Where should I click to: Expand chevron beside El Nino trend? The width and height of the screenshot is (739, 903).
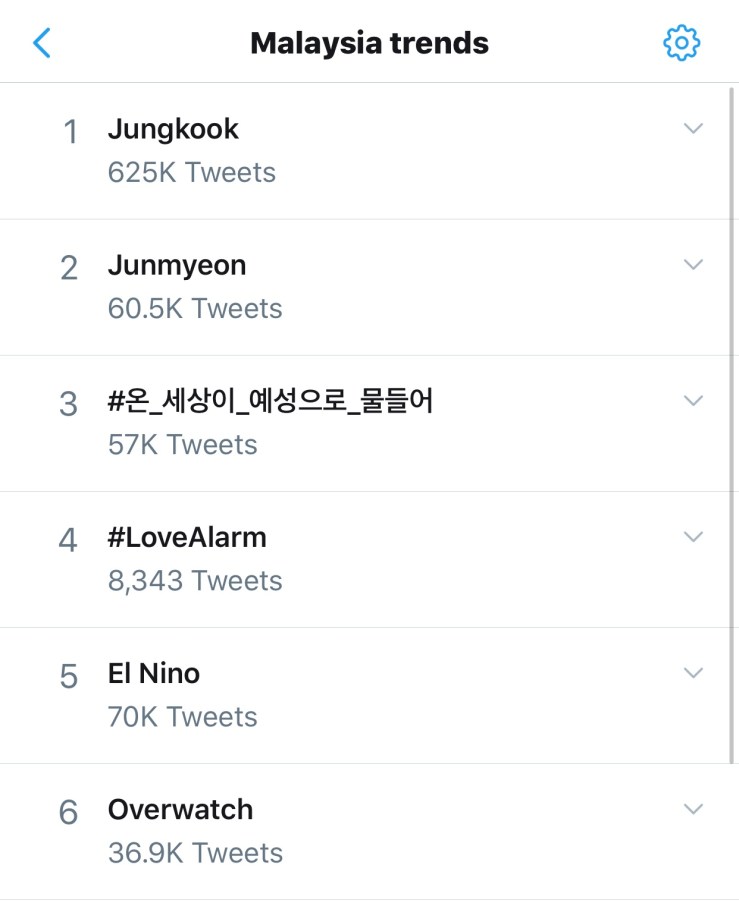[x=693, y=672]
